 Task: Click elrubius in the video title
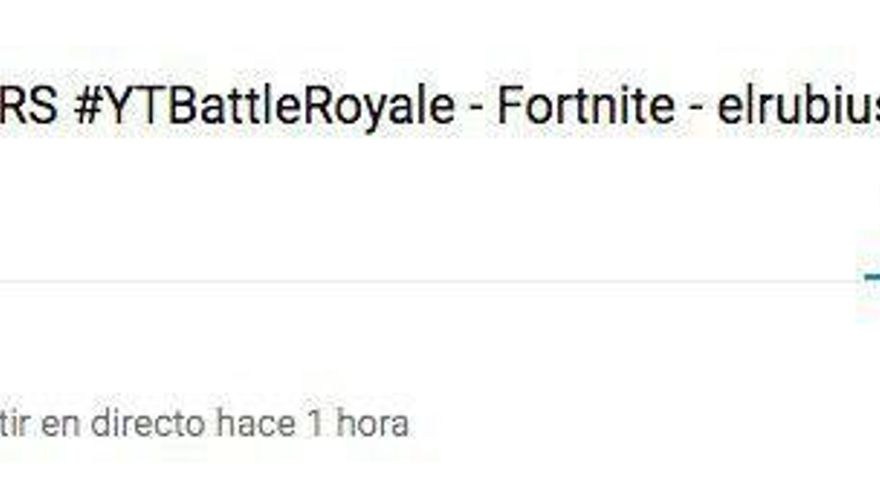[799, 106]
